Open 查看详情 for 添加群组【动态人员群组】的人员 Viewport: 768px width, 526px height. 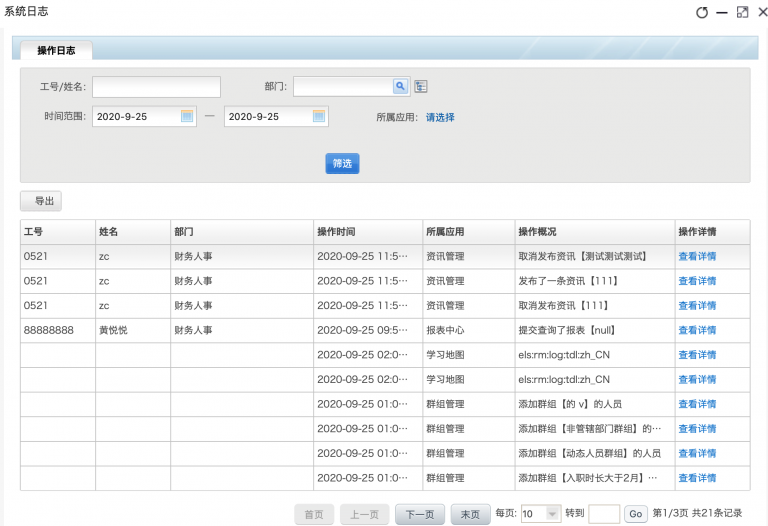tap(697, 454)
